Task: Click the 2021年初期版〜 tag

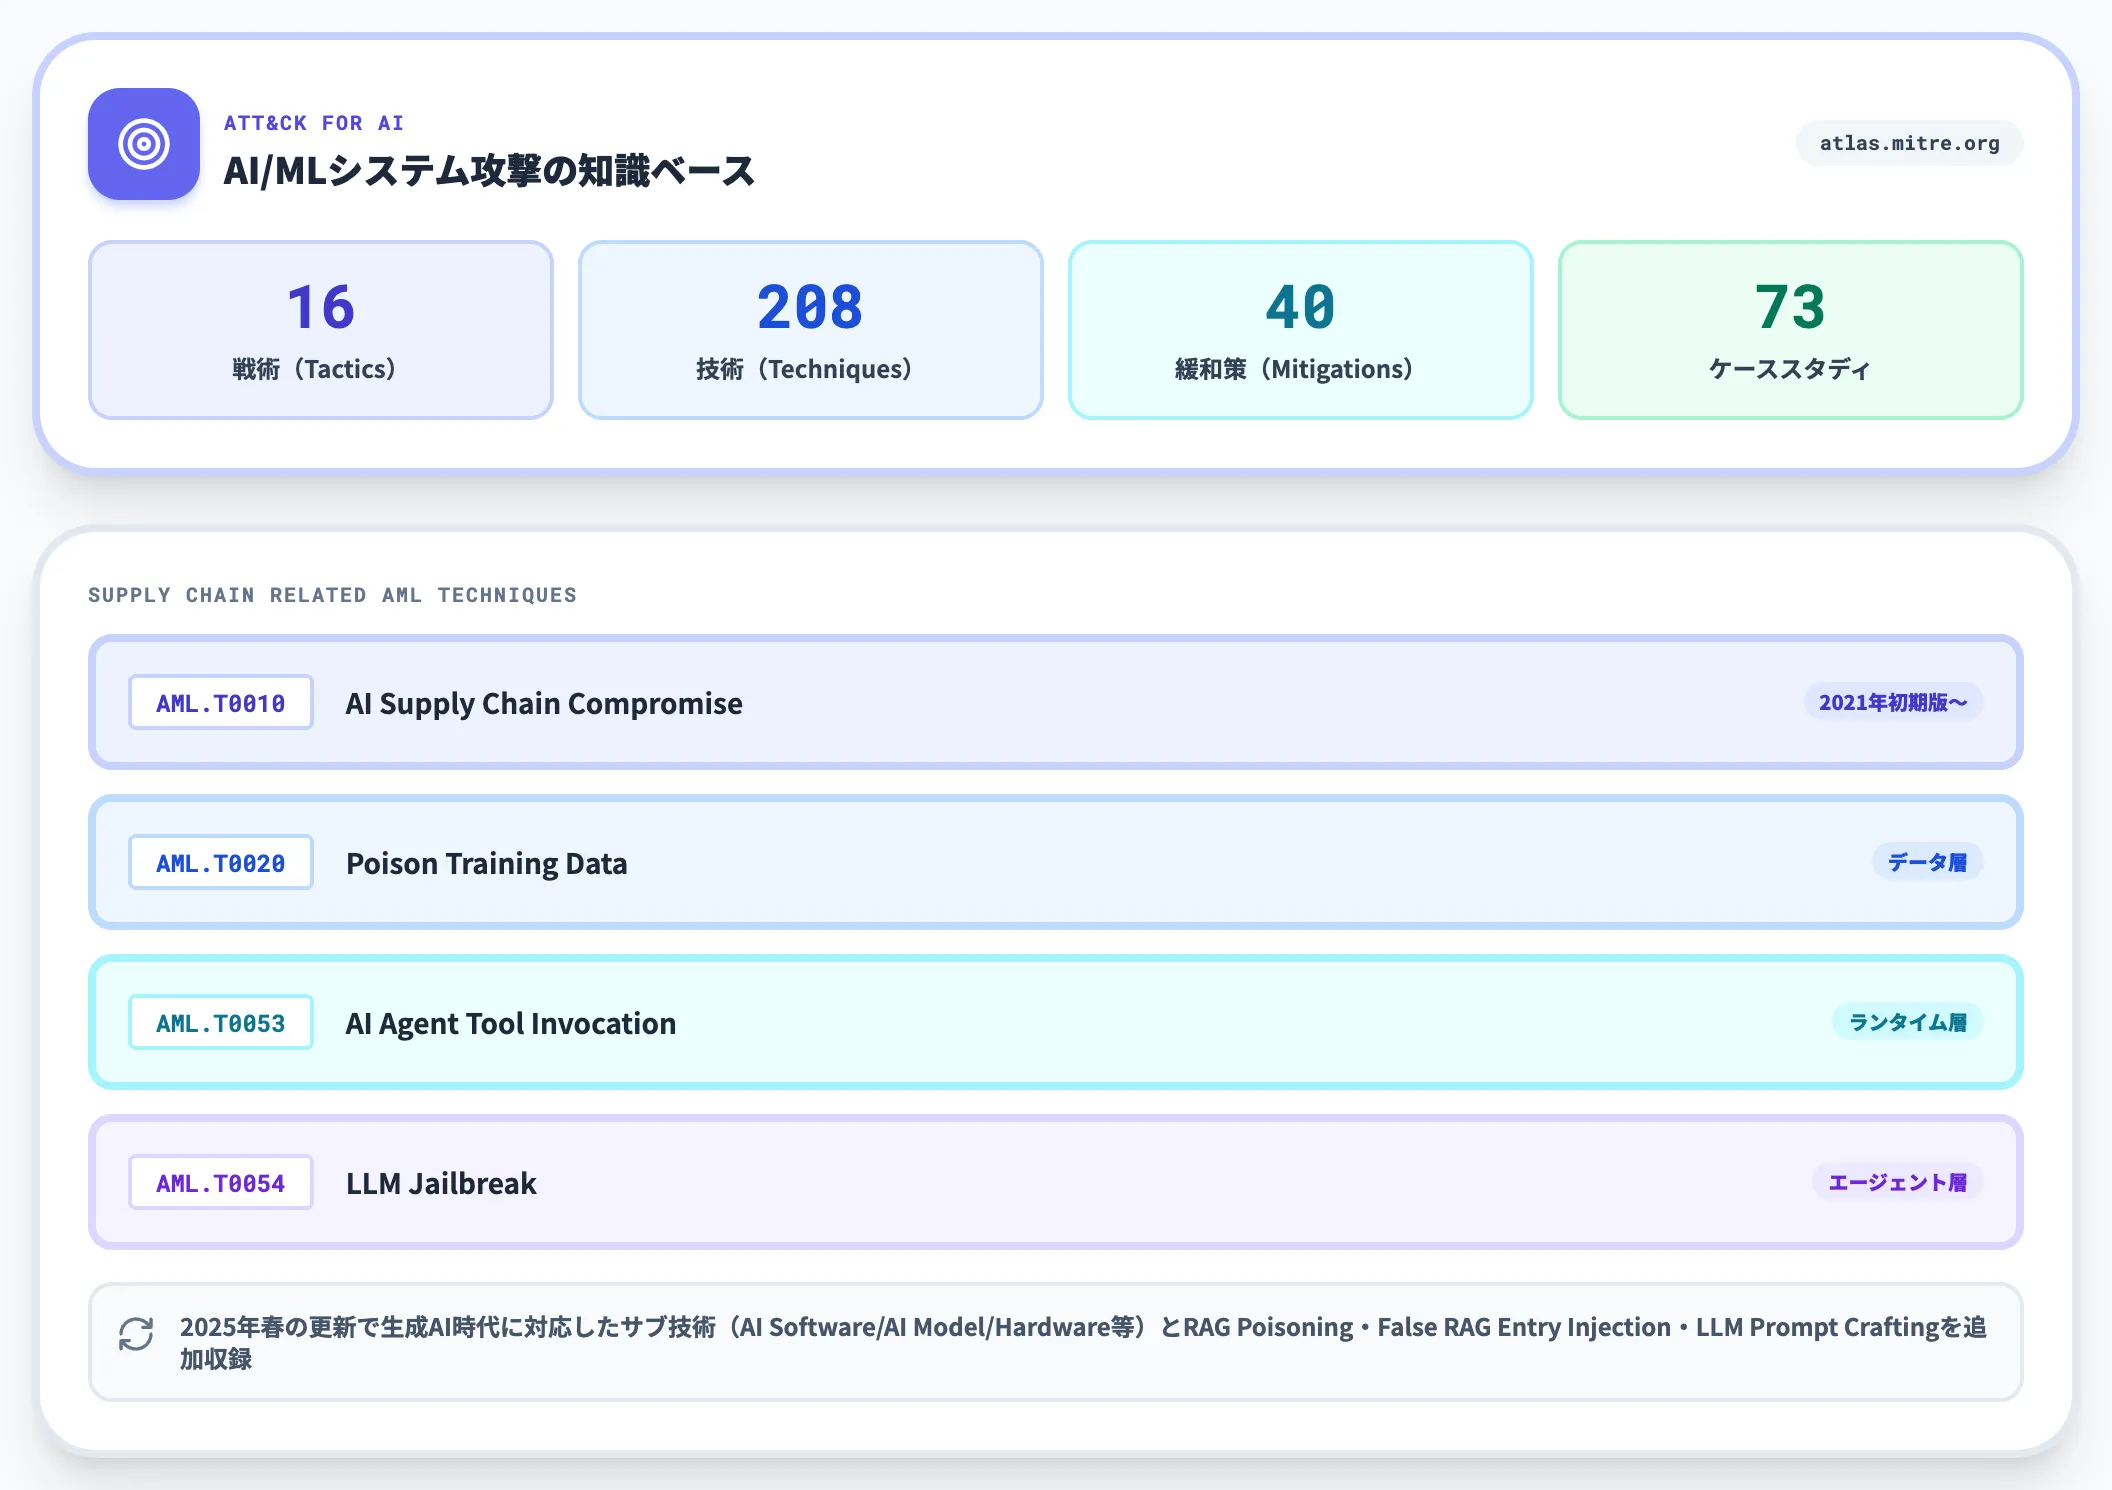Action: tap(1893, 702)
